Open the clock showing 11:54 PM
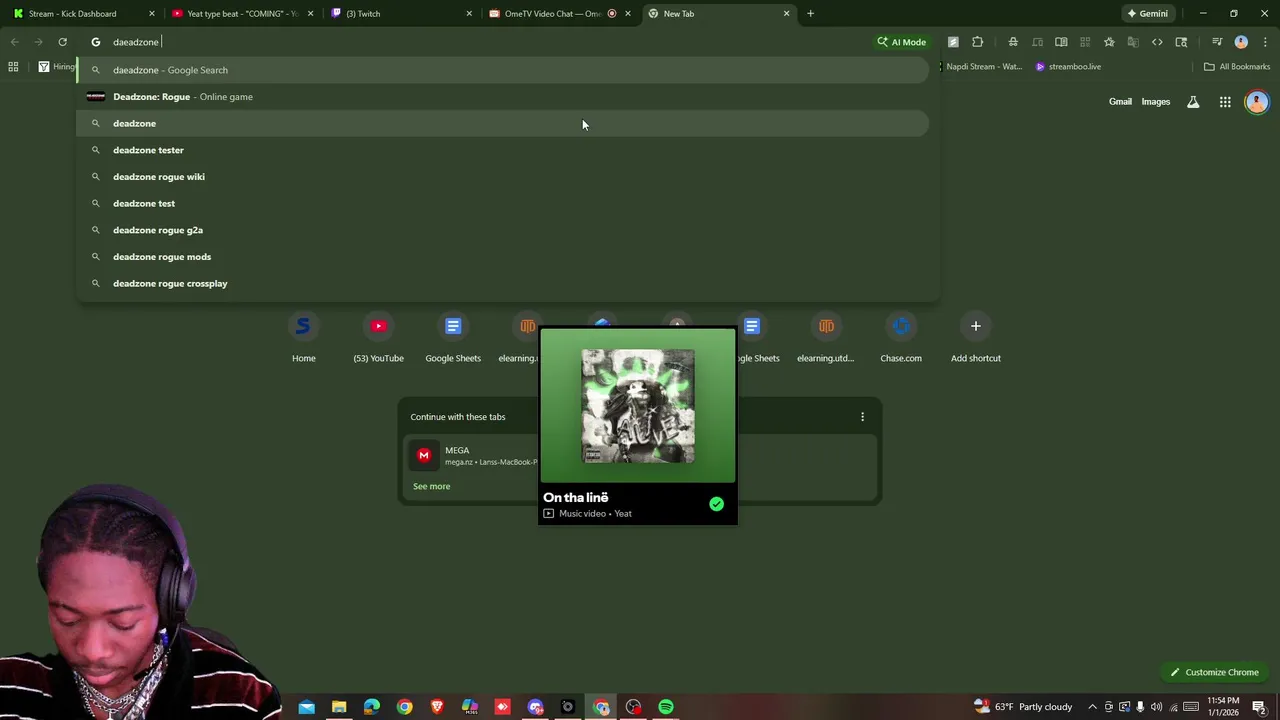Viewport: 1280px width, 720px height. tap(1223, 707)
